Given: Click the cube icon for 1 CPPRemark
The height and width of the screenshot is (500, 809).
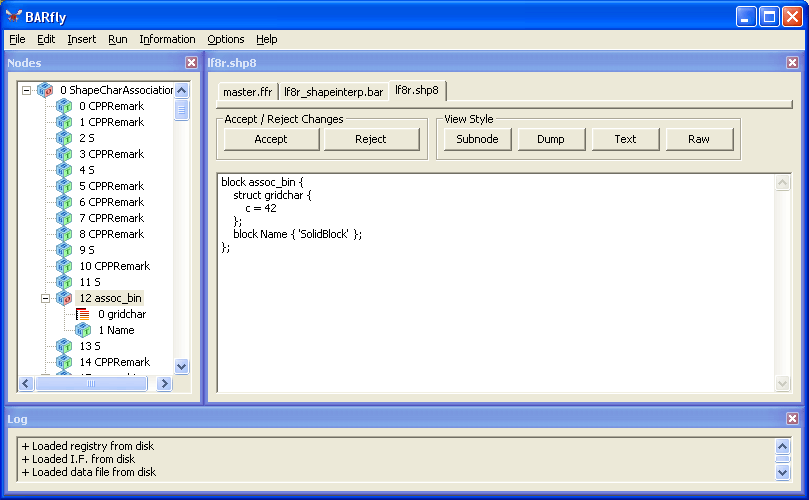Looking at the screenshot, I should tap(64, 122).
